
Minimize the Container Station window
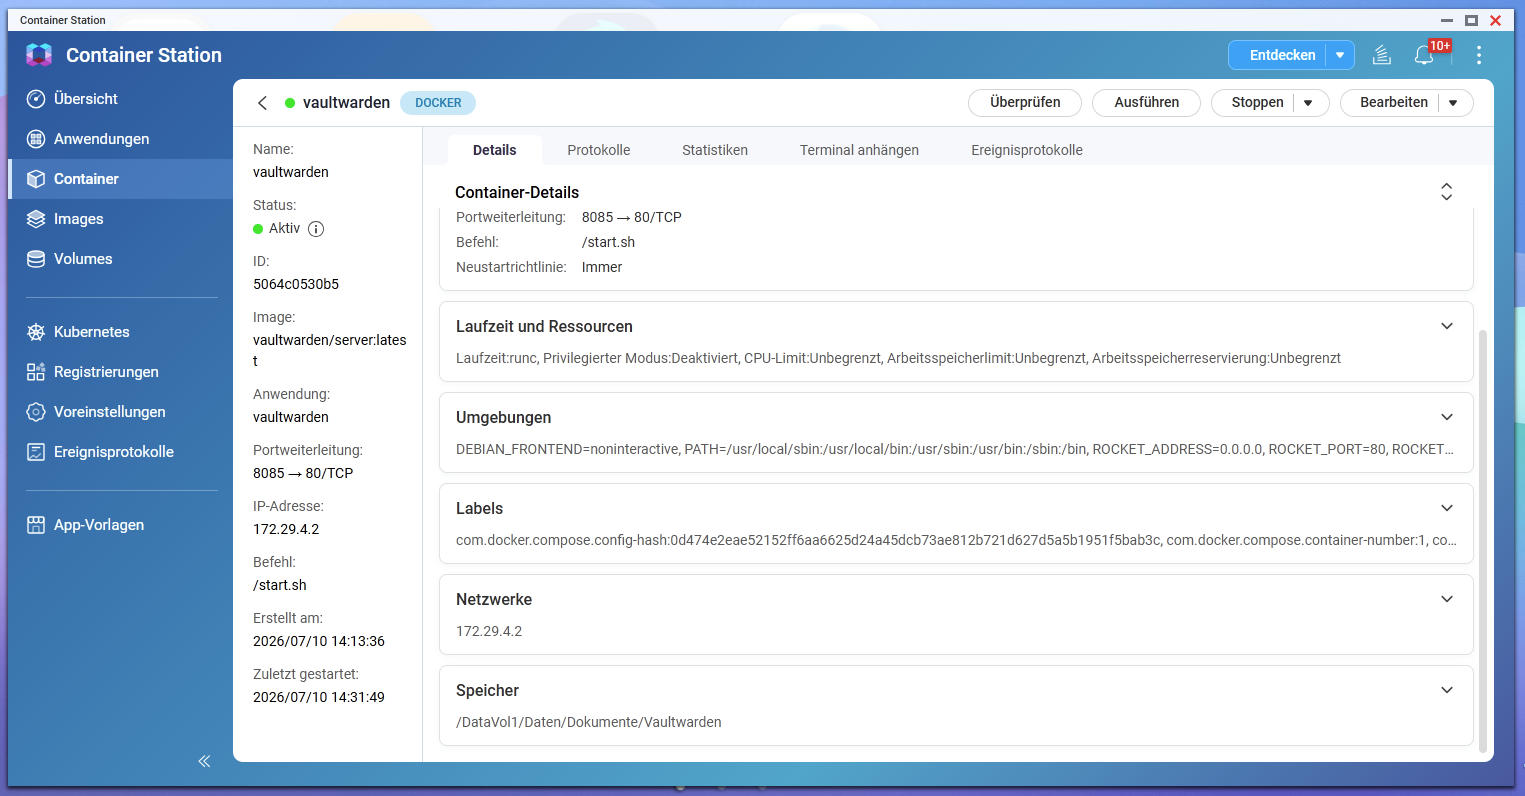(x=1447, y=20)
